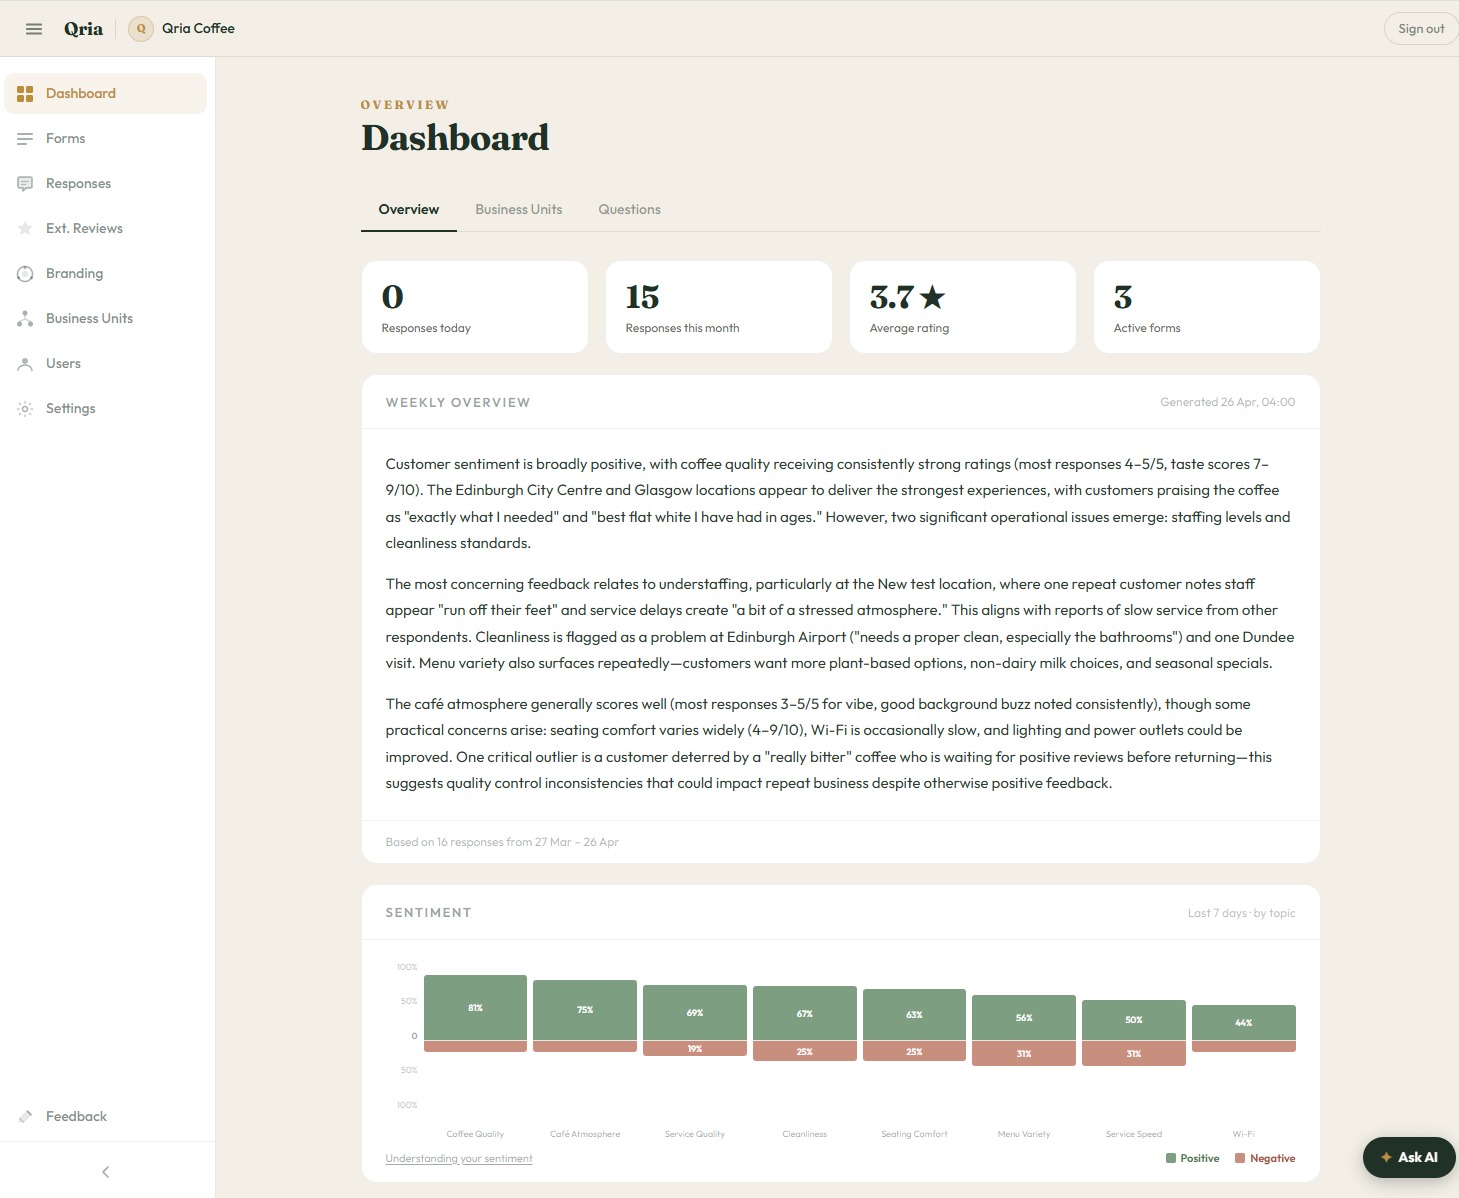Screen dimensions: 1459x1198
Task: Open Ext. Reviews in the sidebar
Action: coord(106,229)
